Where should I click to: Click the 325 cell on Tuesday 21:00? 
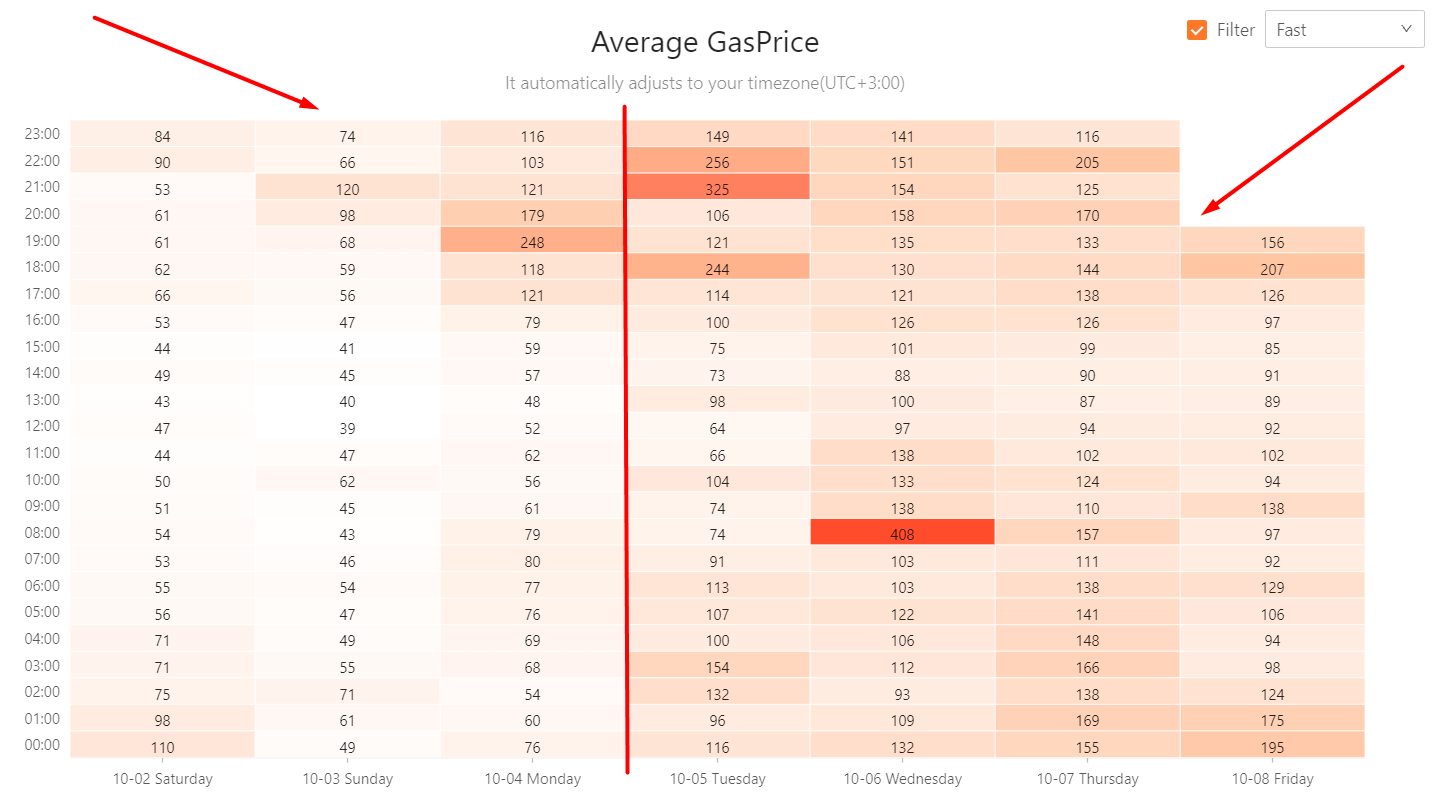coord(717,189)
